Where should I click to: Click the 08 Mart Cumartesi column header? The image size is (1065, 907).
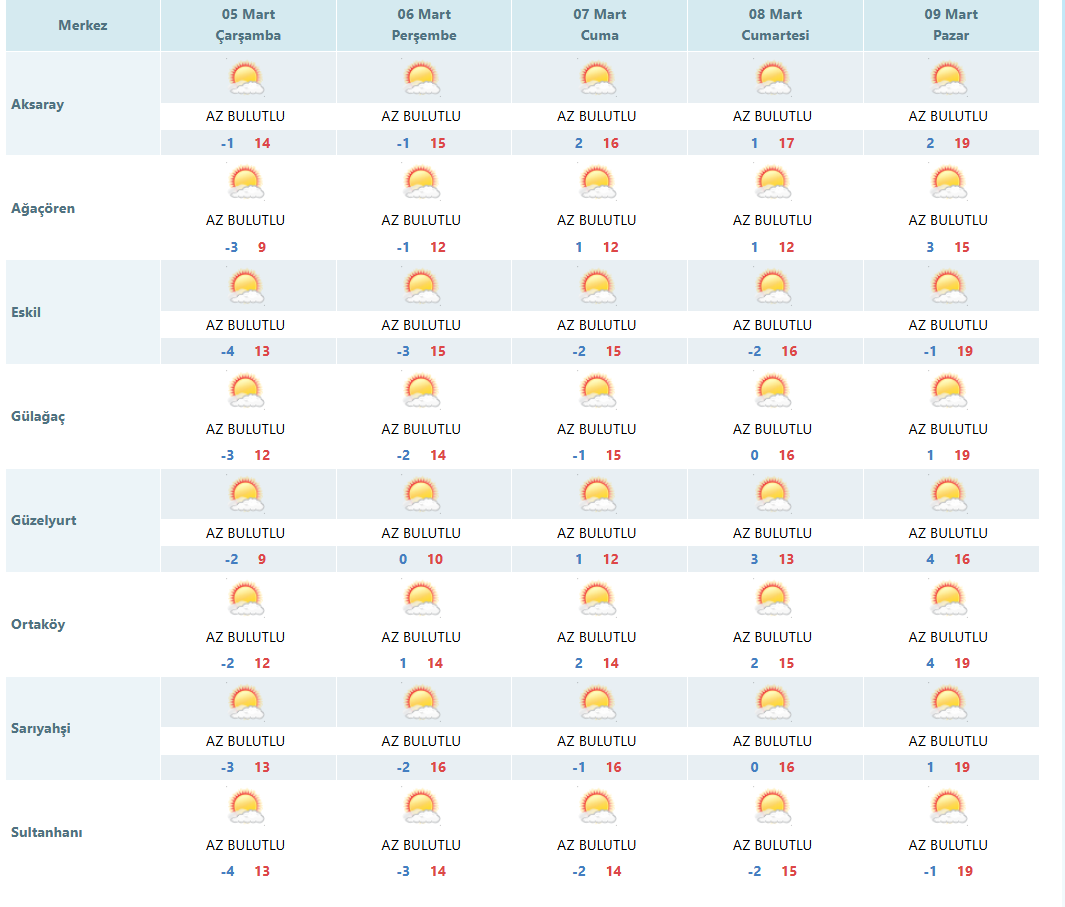[775, 25]
